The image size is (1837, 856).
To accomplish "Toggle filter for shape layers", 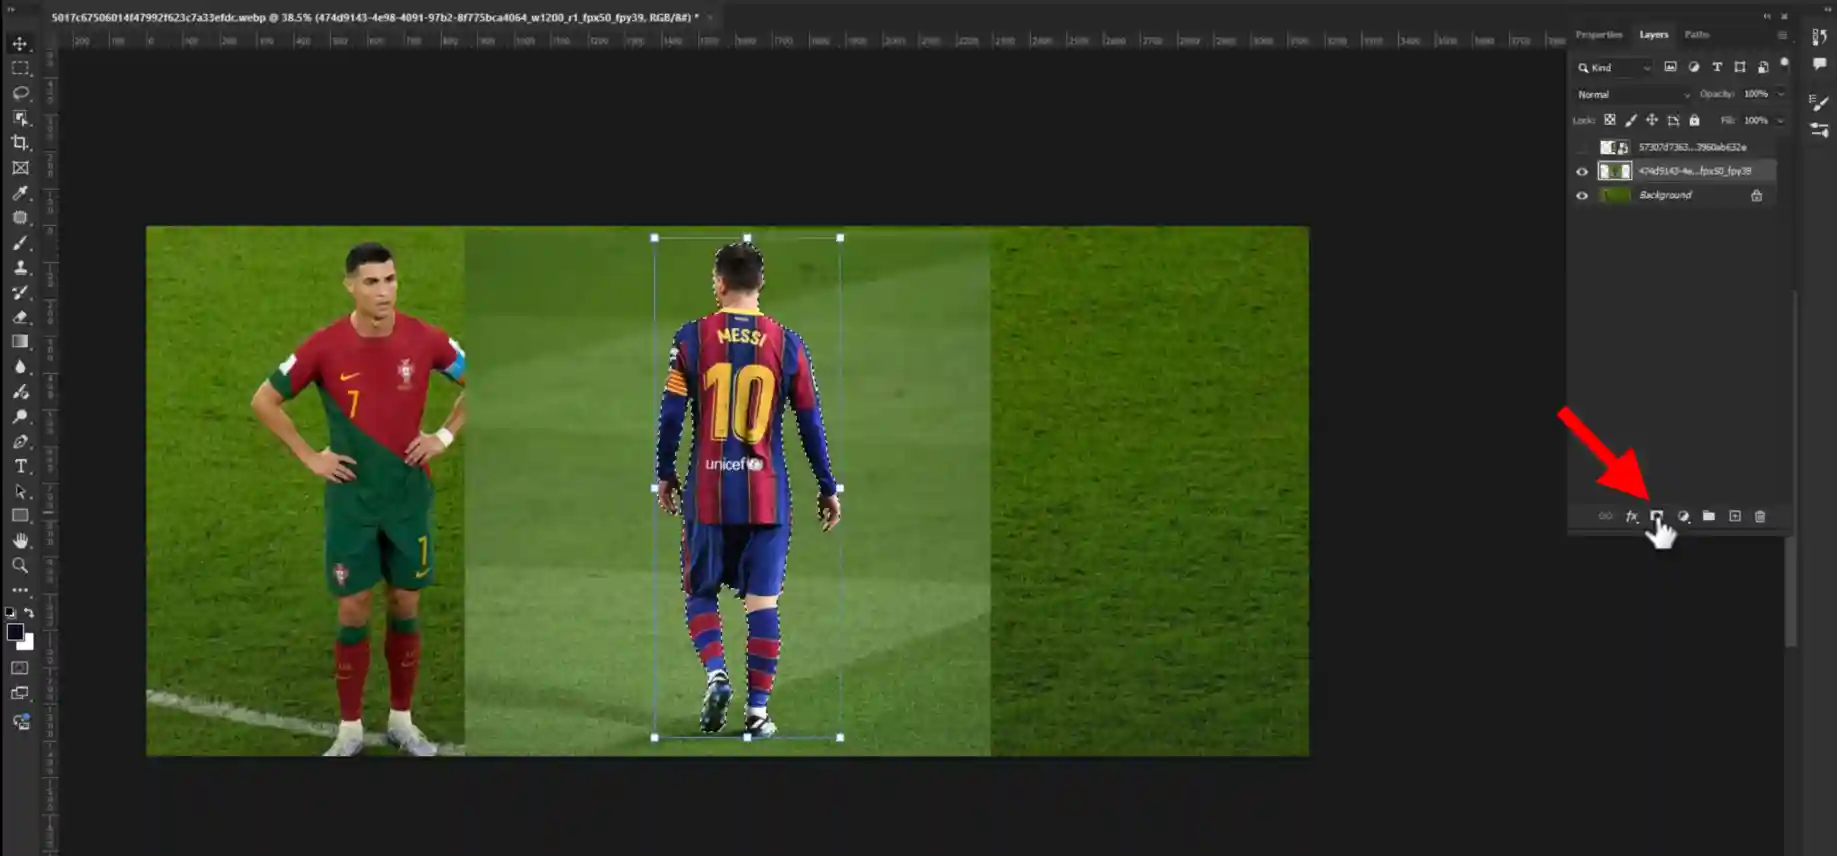I will point(1740,67).
